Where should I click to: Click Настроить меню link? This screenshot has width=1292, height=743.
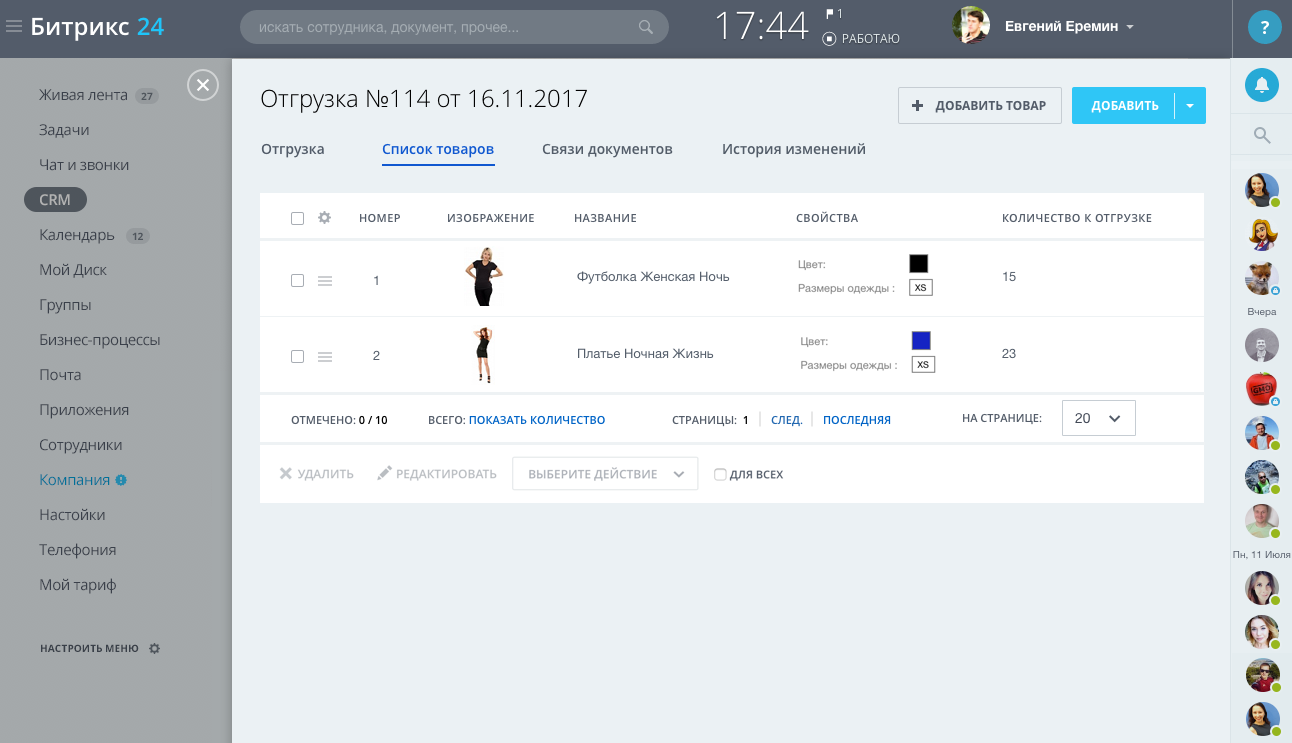[x=90, y=648]
